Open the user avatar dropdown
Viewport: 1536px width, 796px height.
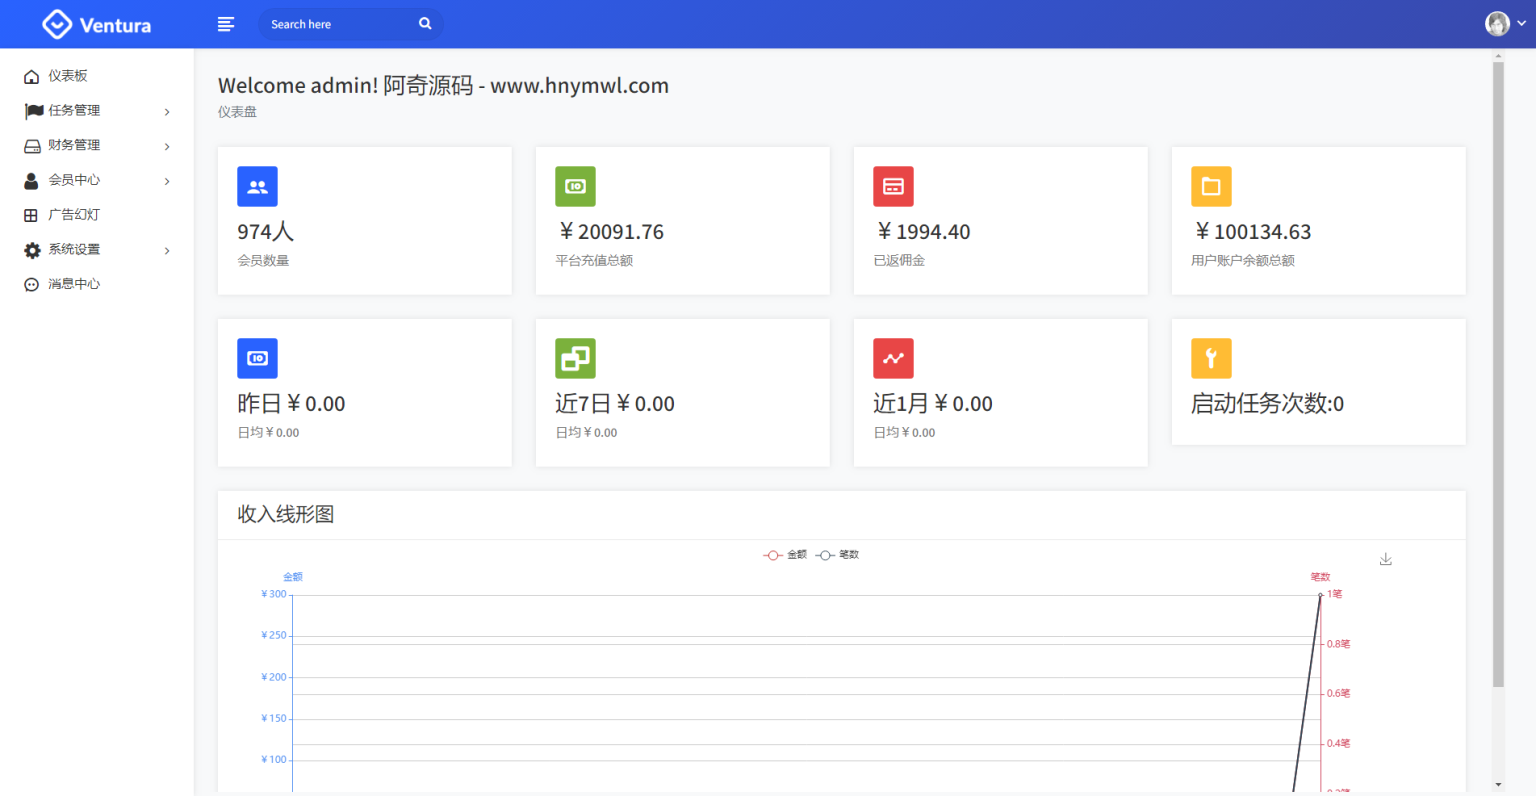(x=1497, y=22)
